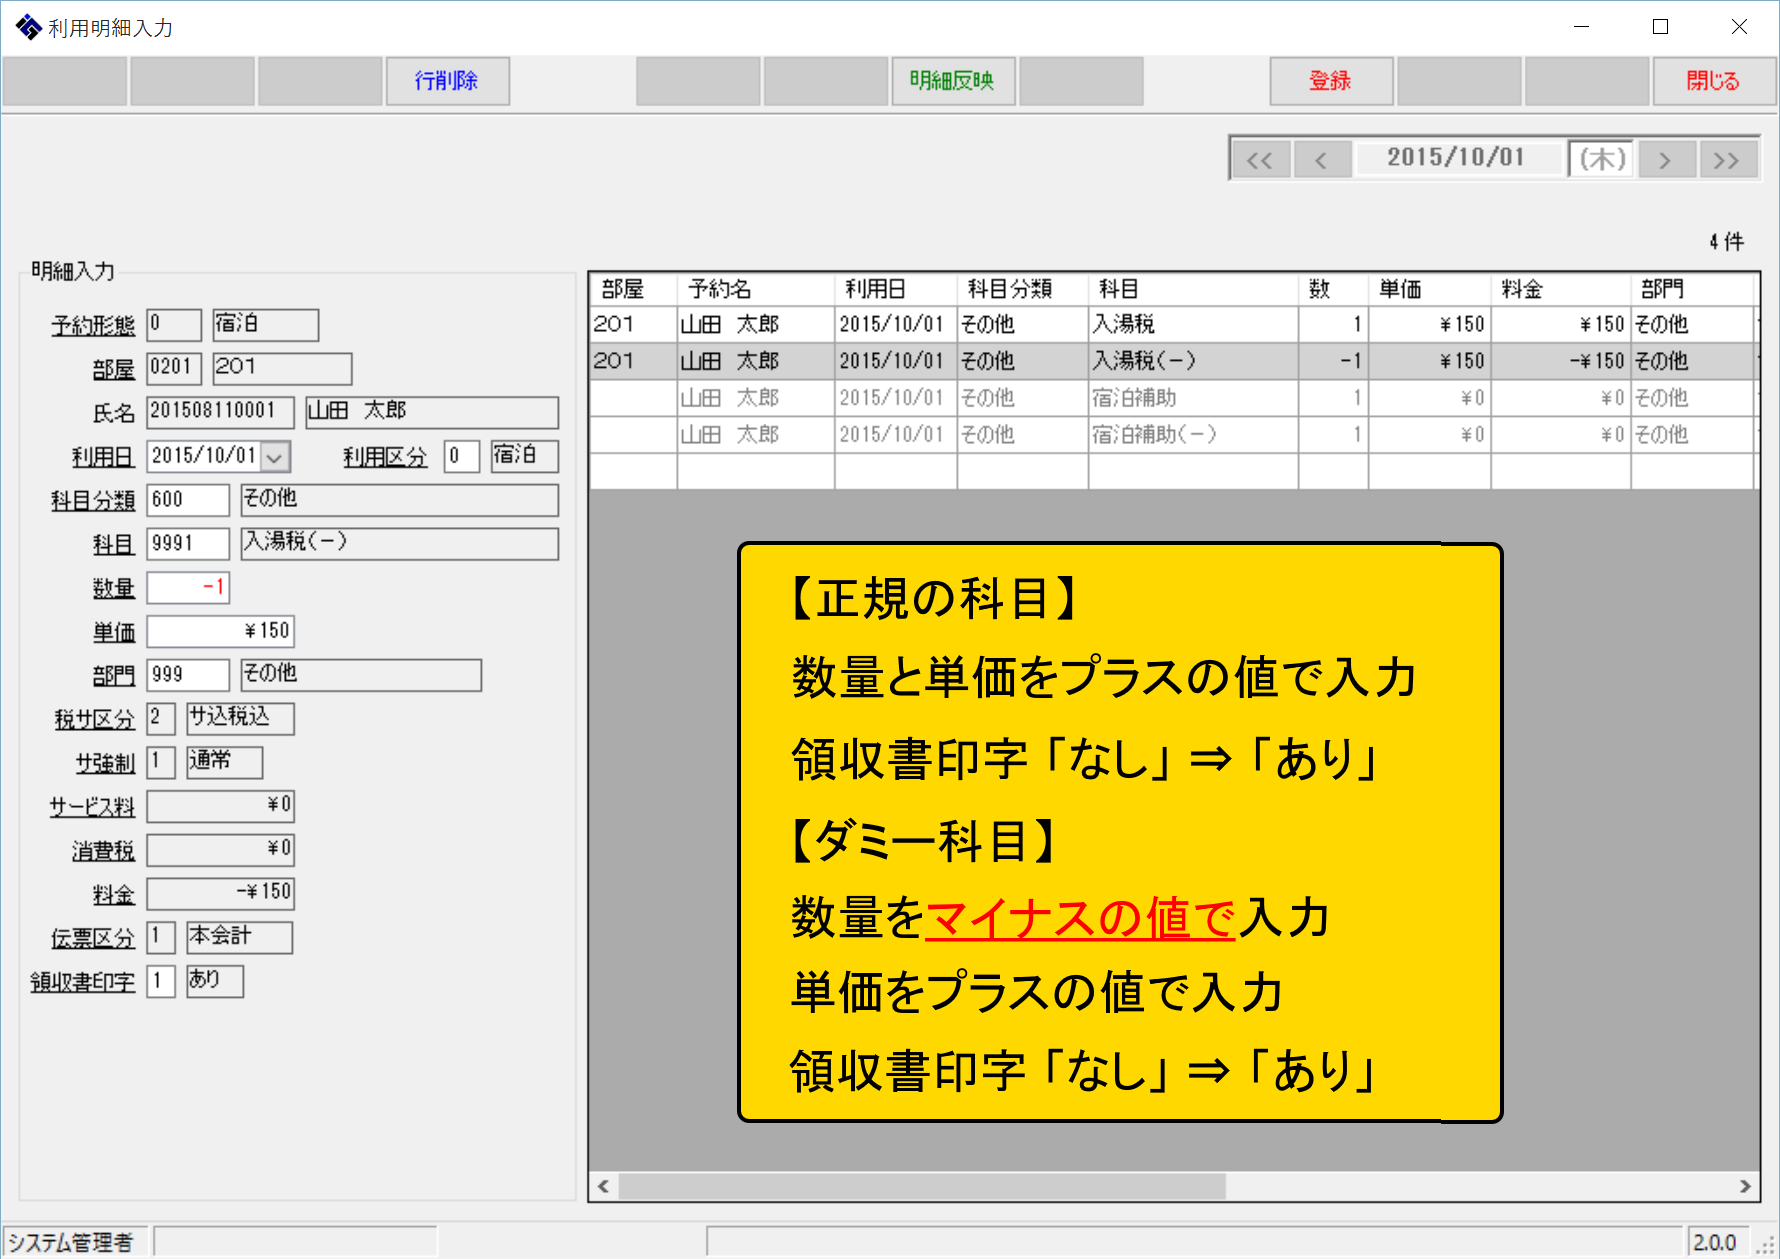The width and height of the screenshot is (1780, 1259).
Task: Click the 数量 field showing -1
Action: pyautogui.click(x=188, y=587)
